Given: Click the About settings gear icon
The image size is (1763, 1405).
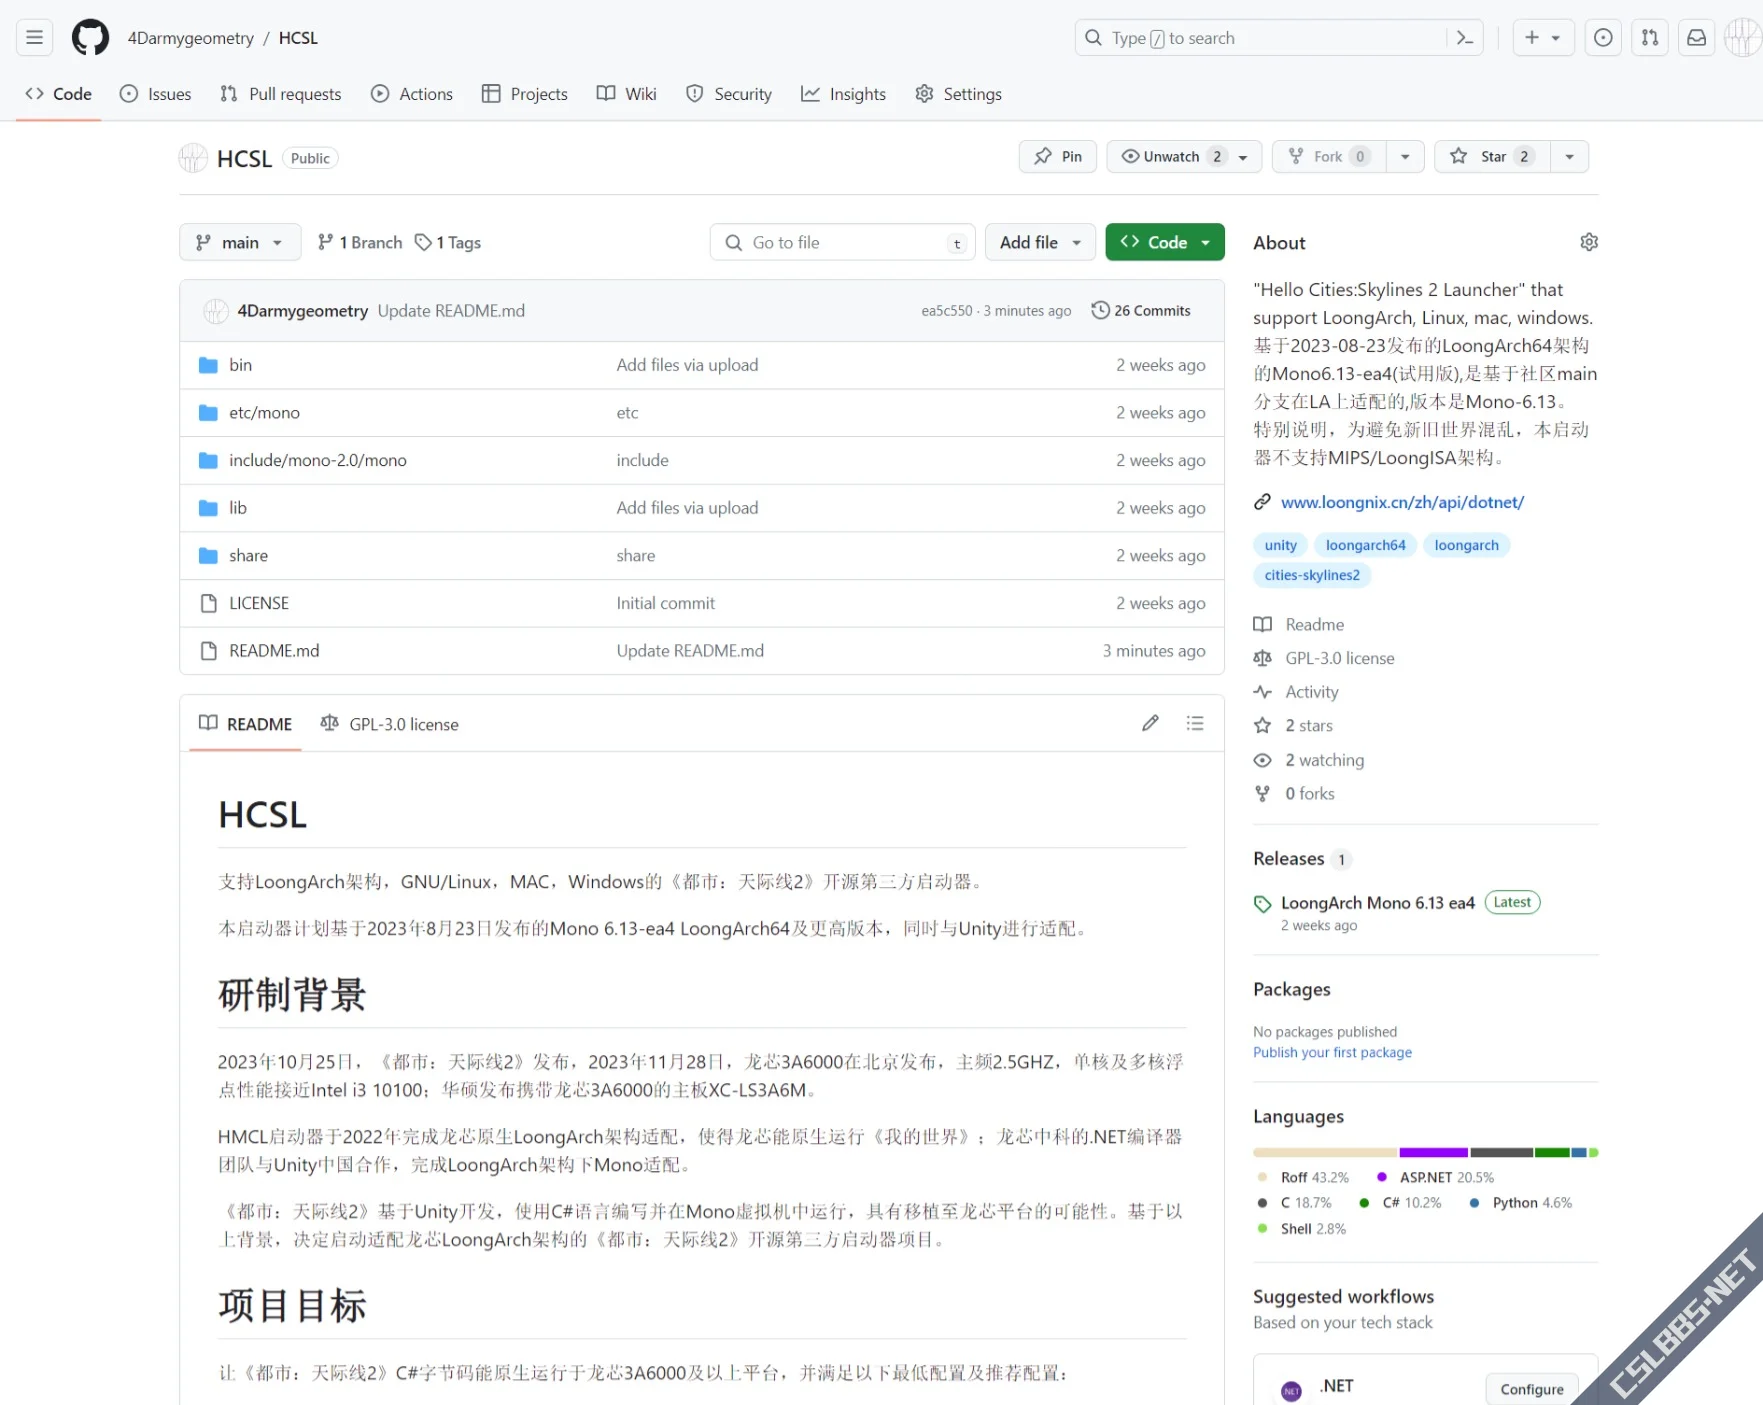Looking at the screenshot, I should coord(1588,242).
